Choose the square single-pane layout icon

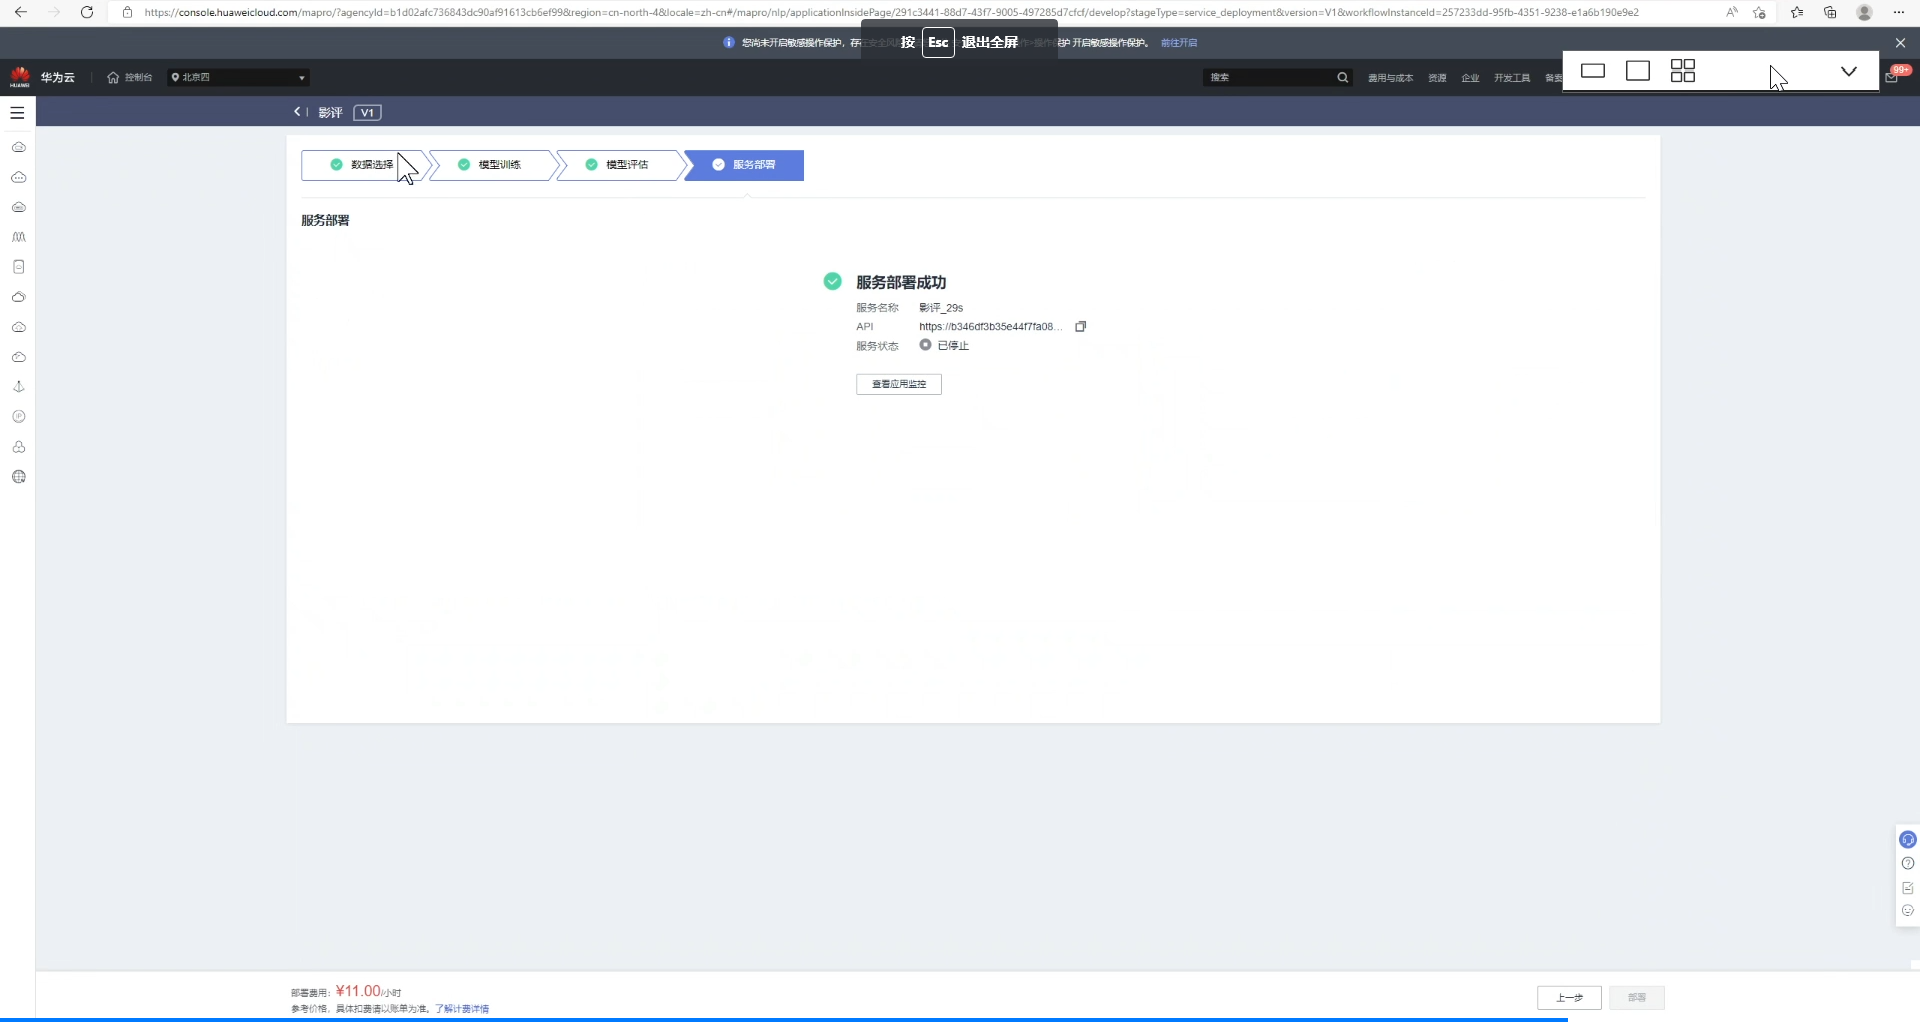pyautogui.click(x=1638, y=71)
